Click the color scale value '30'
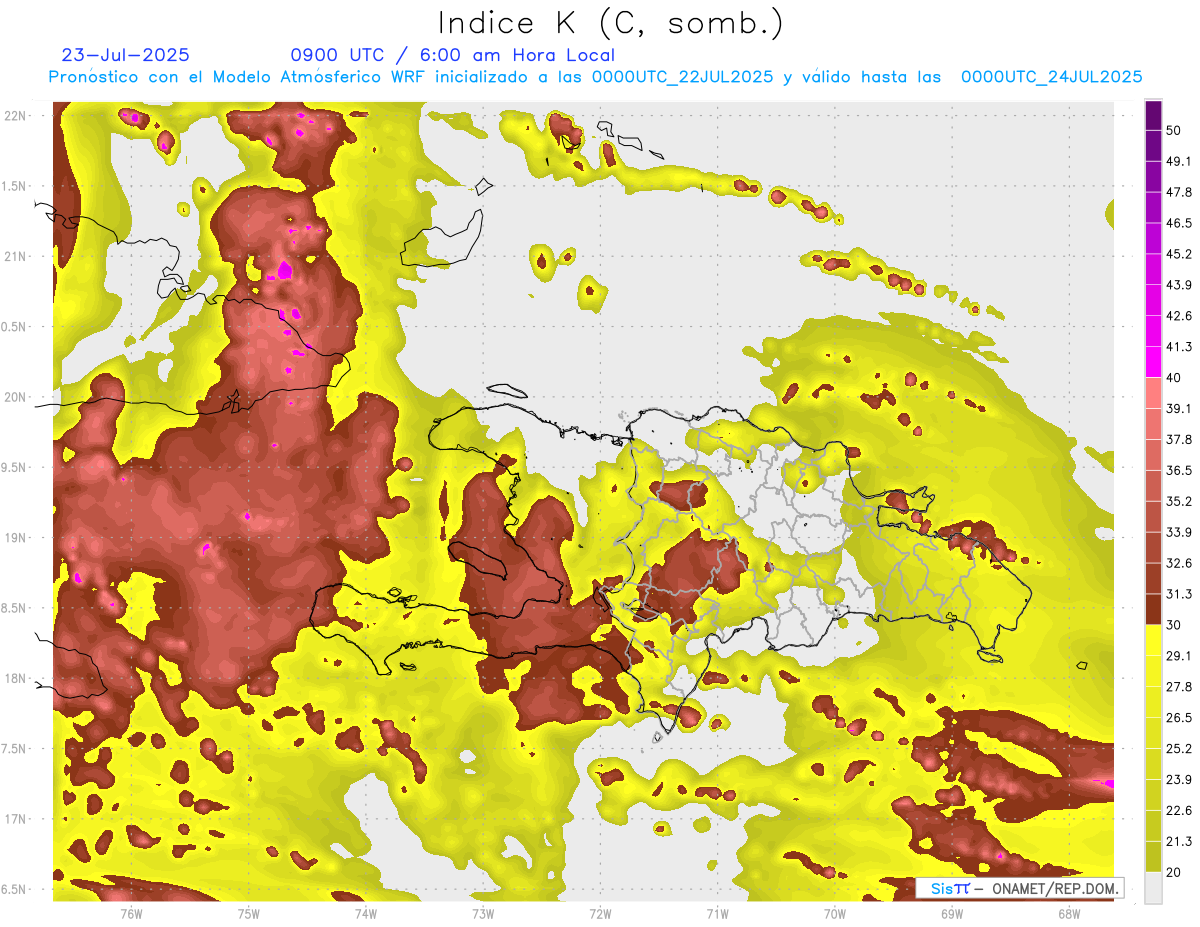This screenshot has height=927, width=1200. [1174, 625]
